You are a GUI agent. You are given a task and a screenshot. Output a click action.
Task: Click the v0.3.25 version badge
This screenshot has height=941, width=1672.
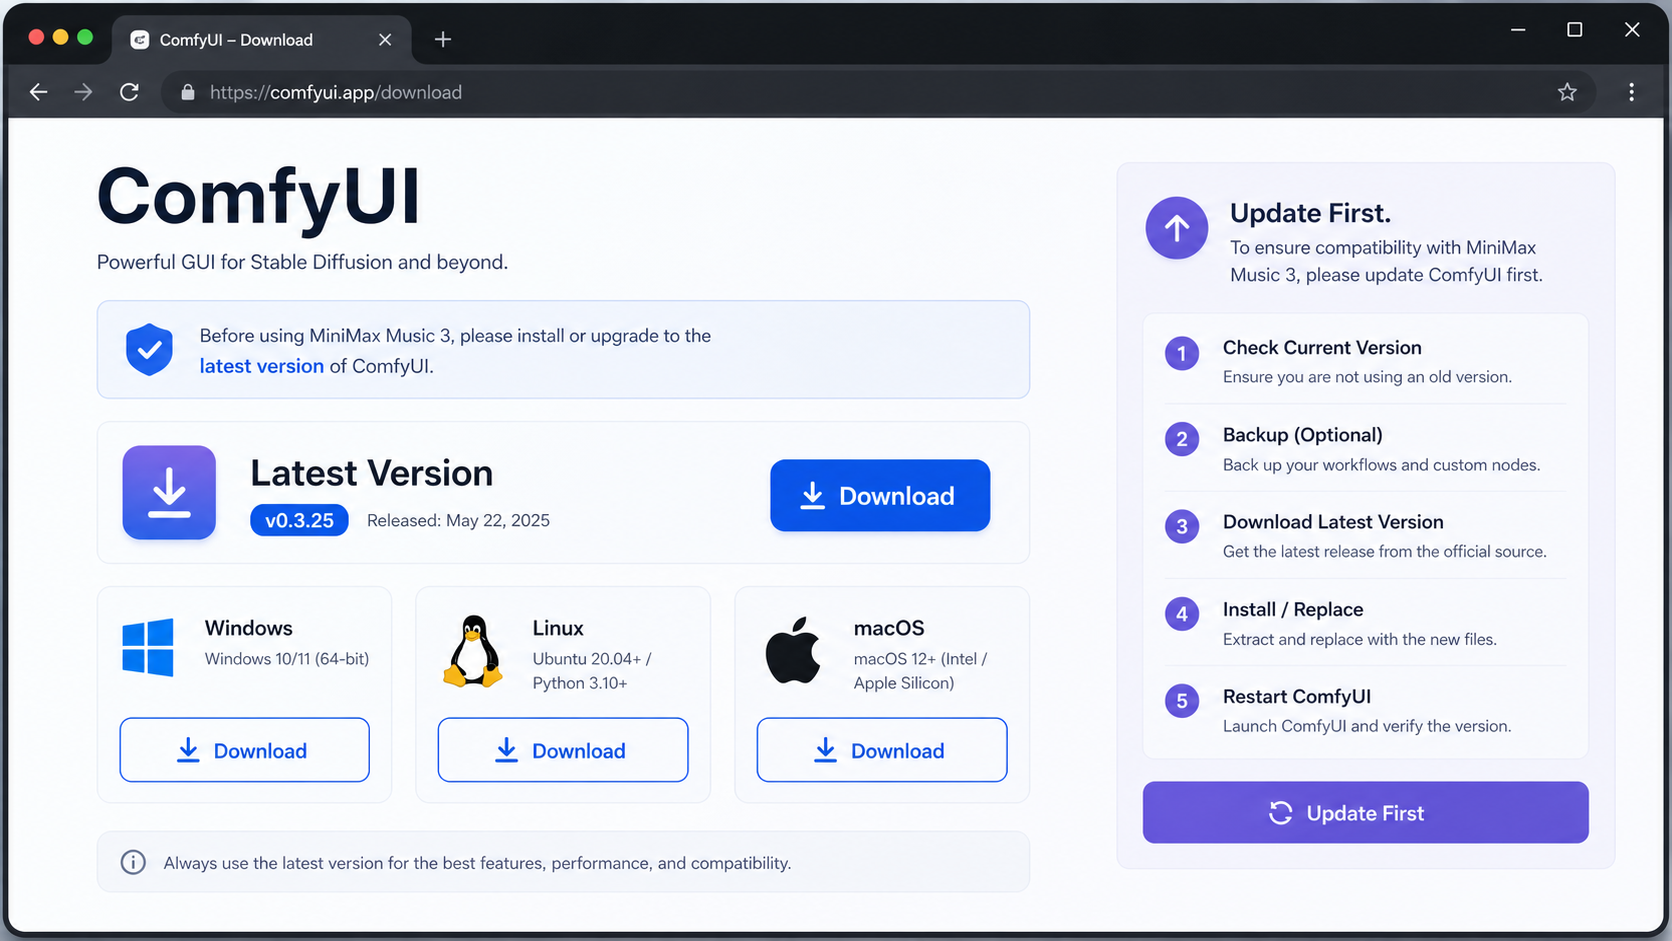pyautogui.click(x=299, y=520)
